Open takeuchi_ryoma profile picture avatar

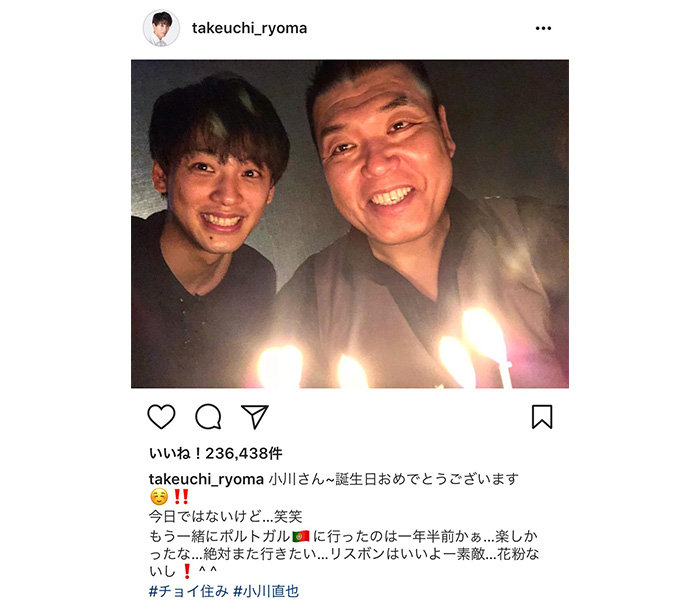161,28
